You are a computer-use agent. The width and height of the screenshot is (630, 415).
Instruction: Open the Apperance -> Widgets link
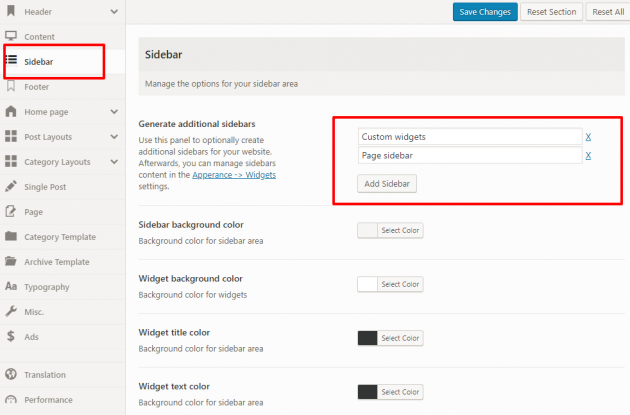234,175
